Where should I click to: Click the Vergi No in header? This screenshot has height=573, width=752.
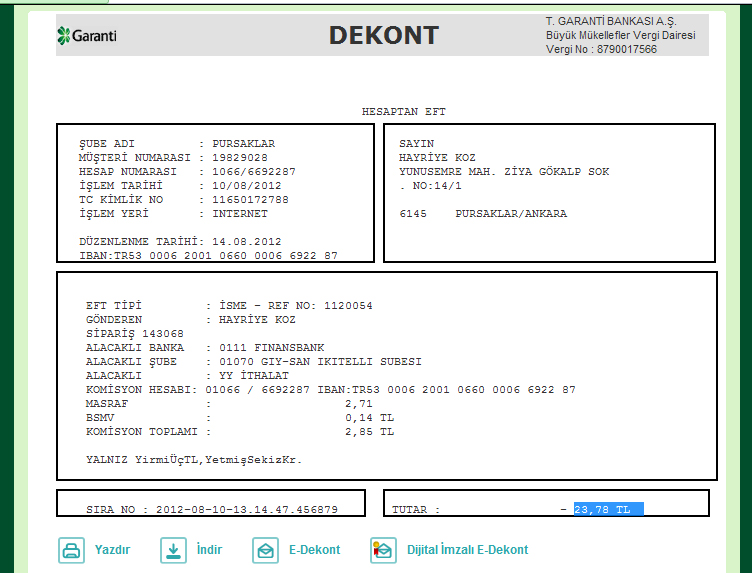[x=601, y=49]
